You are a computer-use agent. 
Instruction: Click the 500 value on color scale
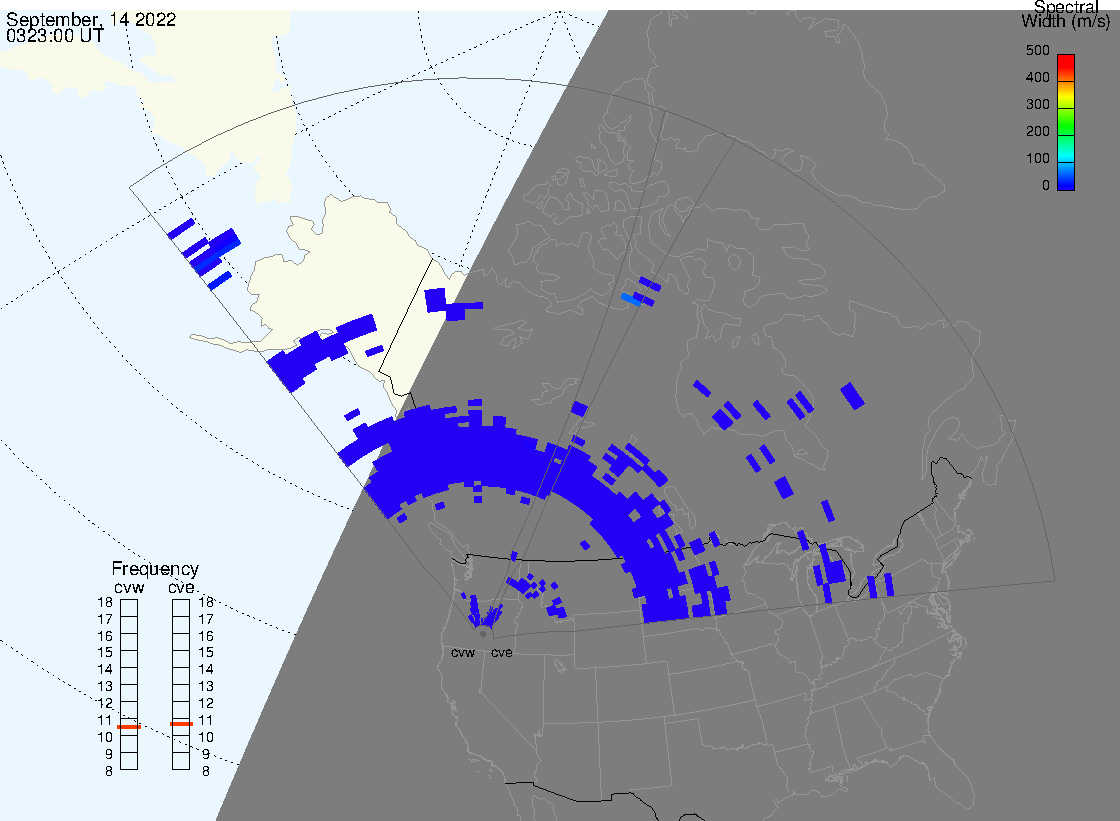click(x=1037, y=51)
